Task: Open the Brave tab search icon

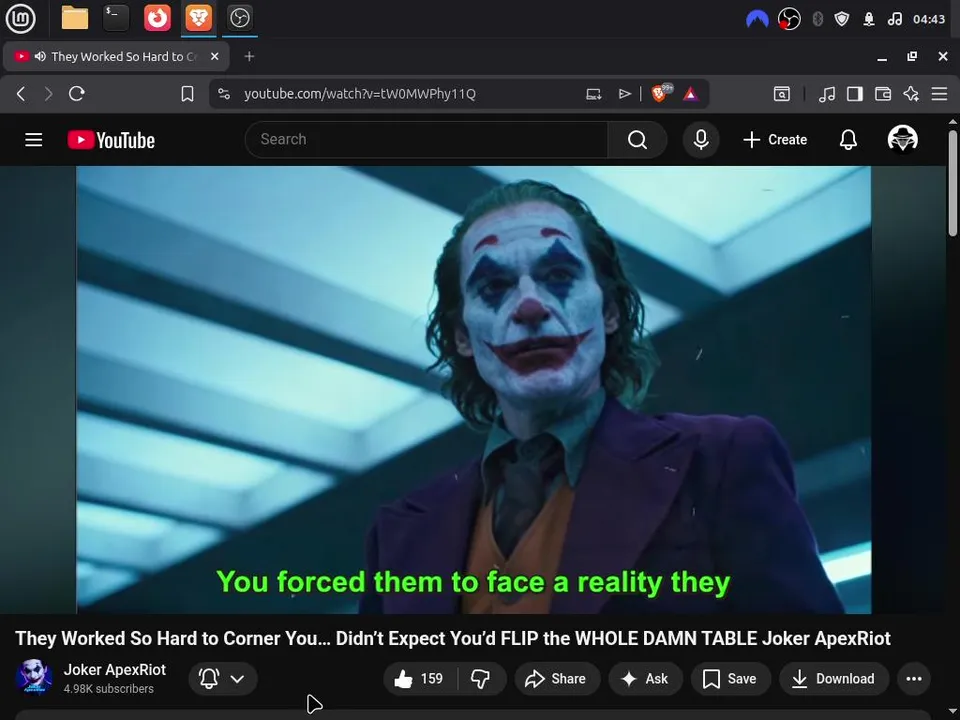Action: pyautogui.click(x=782, y=94)
